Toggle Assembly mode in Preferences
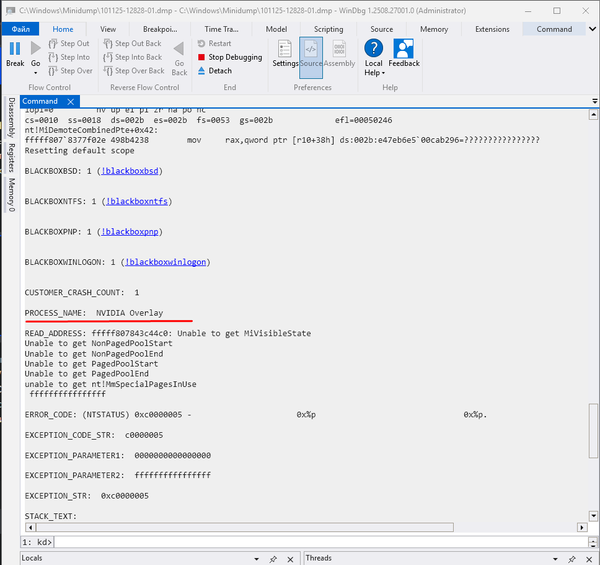 coord(339,54)
